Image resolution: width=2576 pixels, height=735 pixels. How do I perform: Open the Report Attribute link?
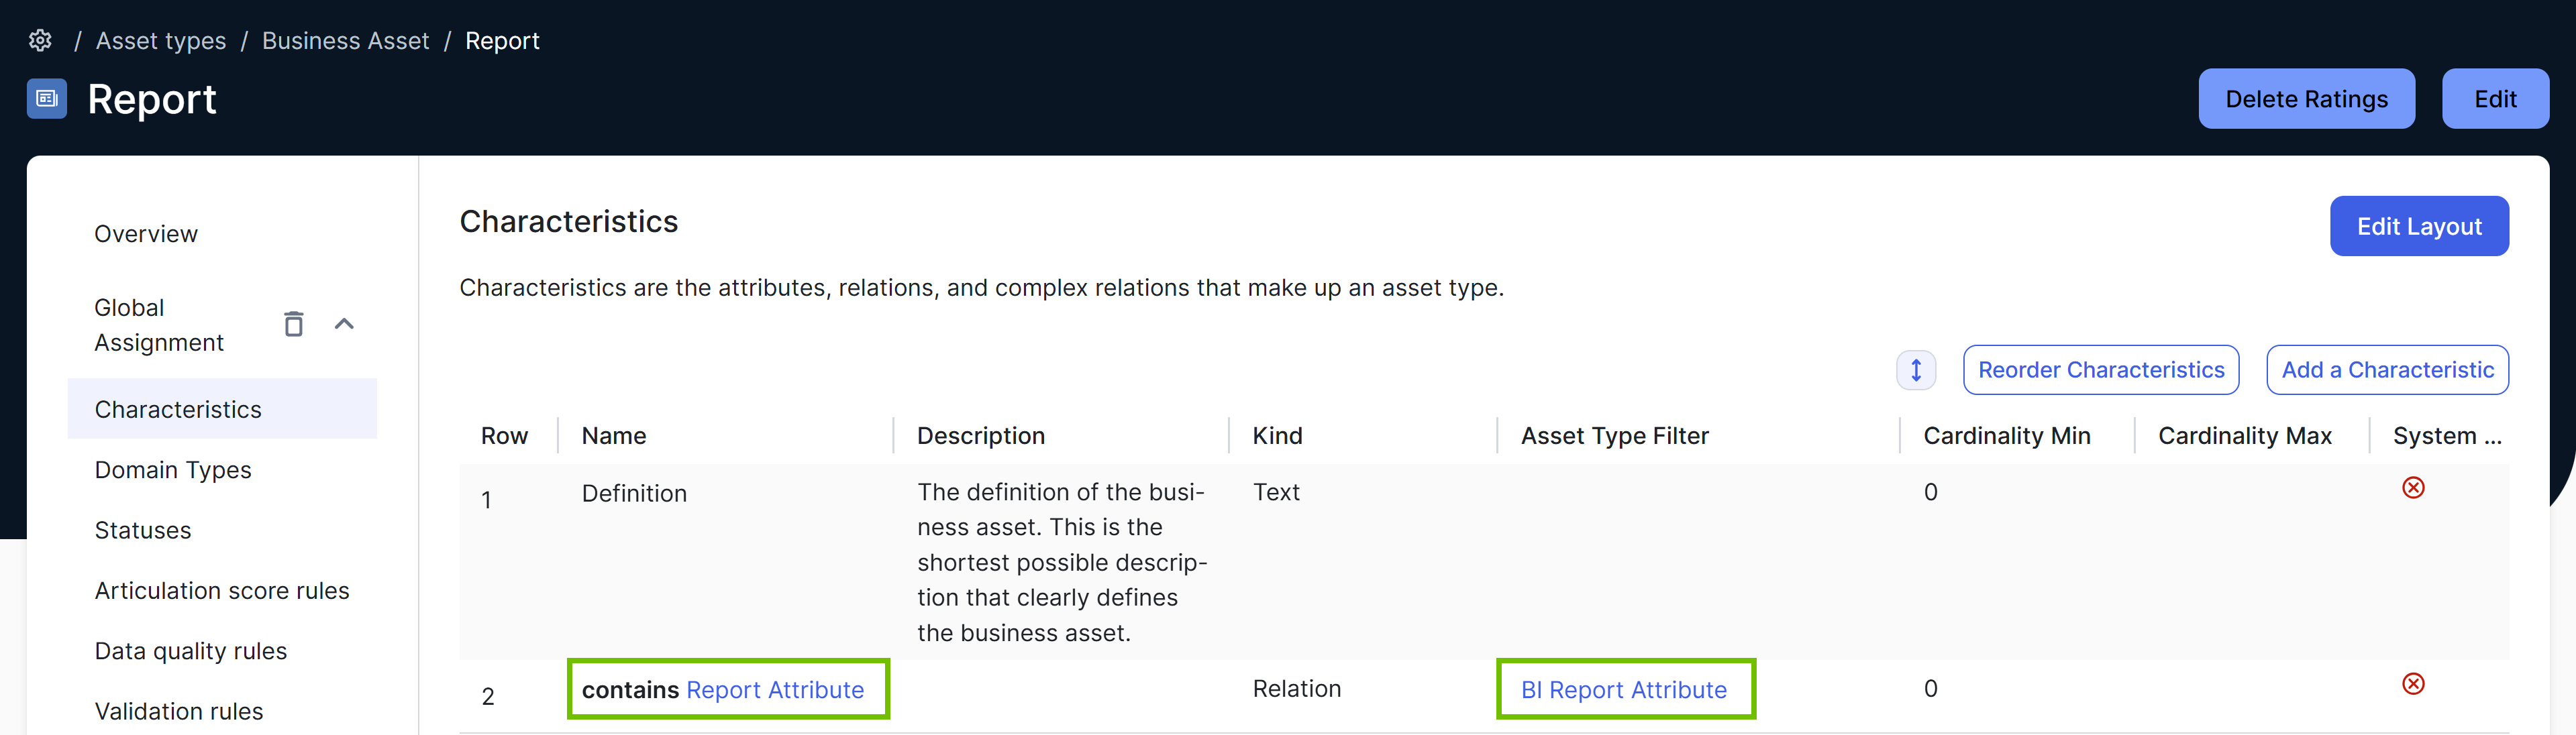775,690
